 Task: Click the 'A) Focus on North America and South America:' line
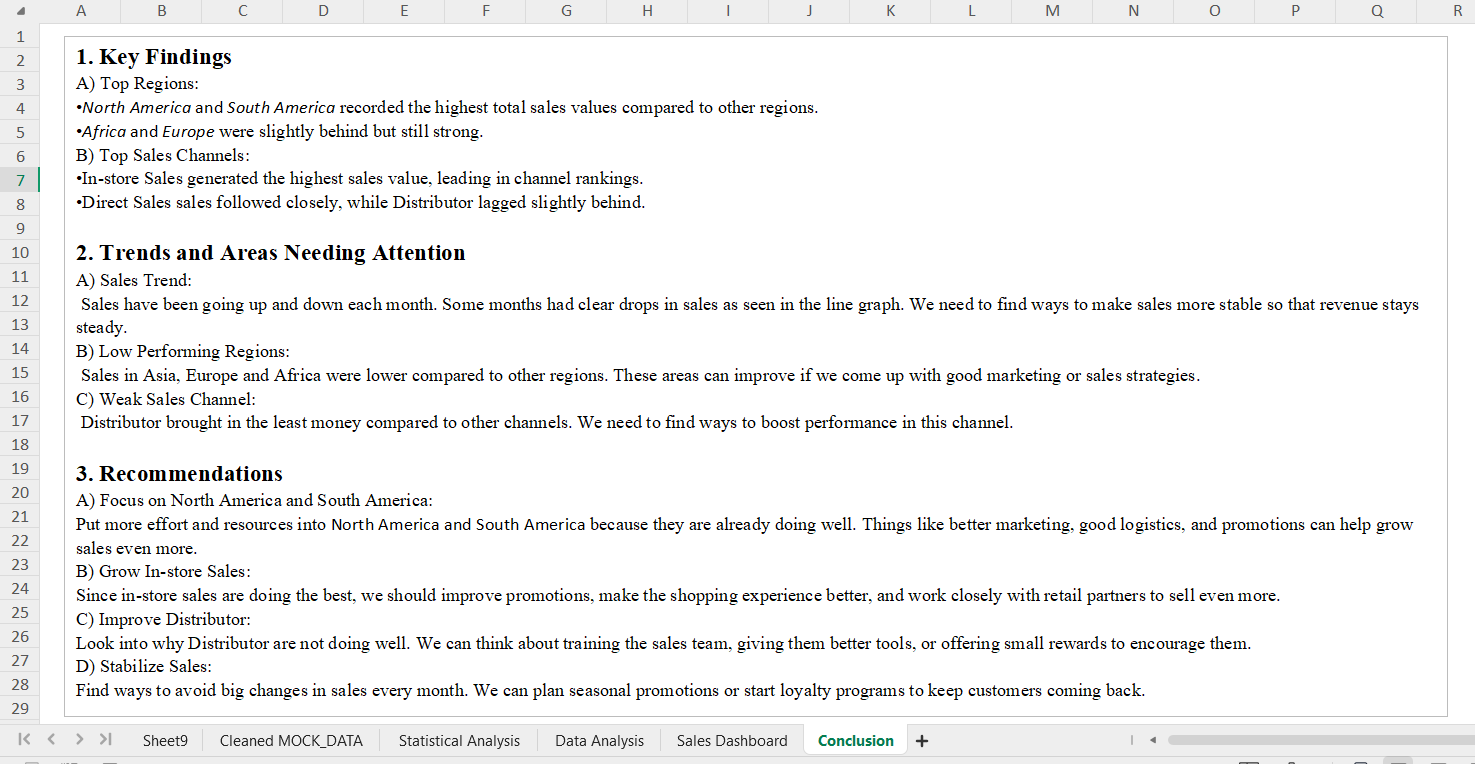pyautogui.click(x=255, y=500)
